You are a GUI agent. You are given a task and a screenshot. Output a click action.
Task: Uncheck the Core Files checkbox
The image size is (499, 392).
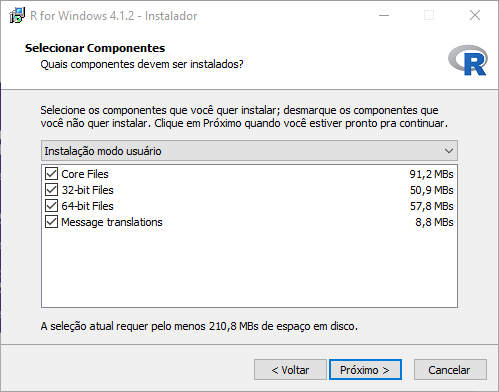pyautogui.click(x=51, y=174)
